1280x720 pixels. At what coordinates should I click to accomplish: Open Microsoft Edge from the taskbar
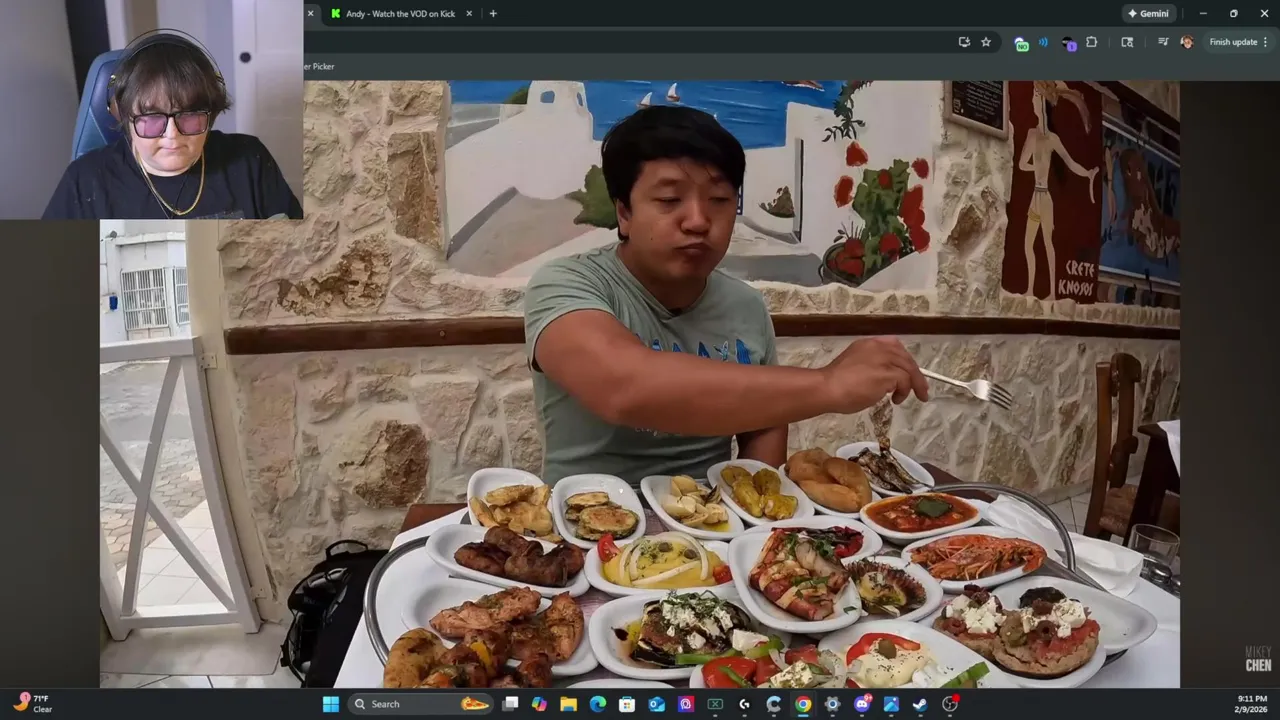pyautogui.click(x=598, y=704)
